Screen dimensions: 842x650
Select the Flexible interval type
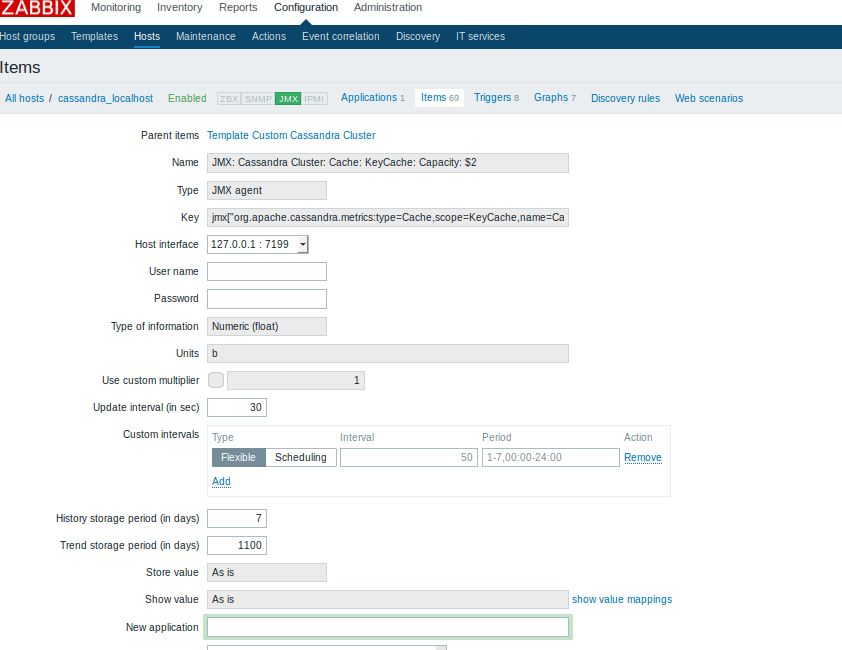pos(238,457)
